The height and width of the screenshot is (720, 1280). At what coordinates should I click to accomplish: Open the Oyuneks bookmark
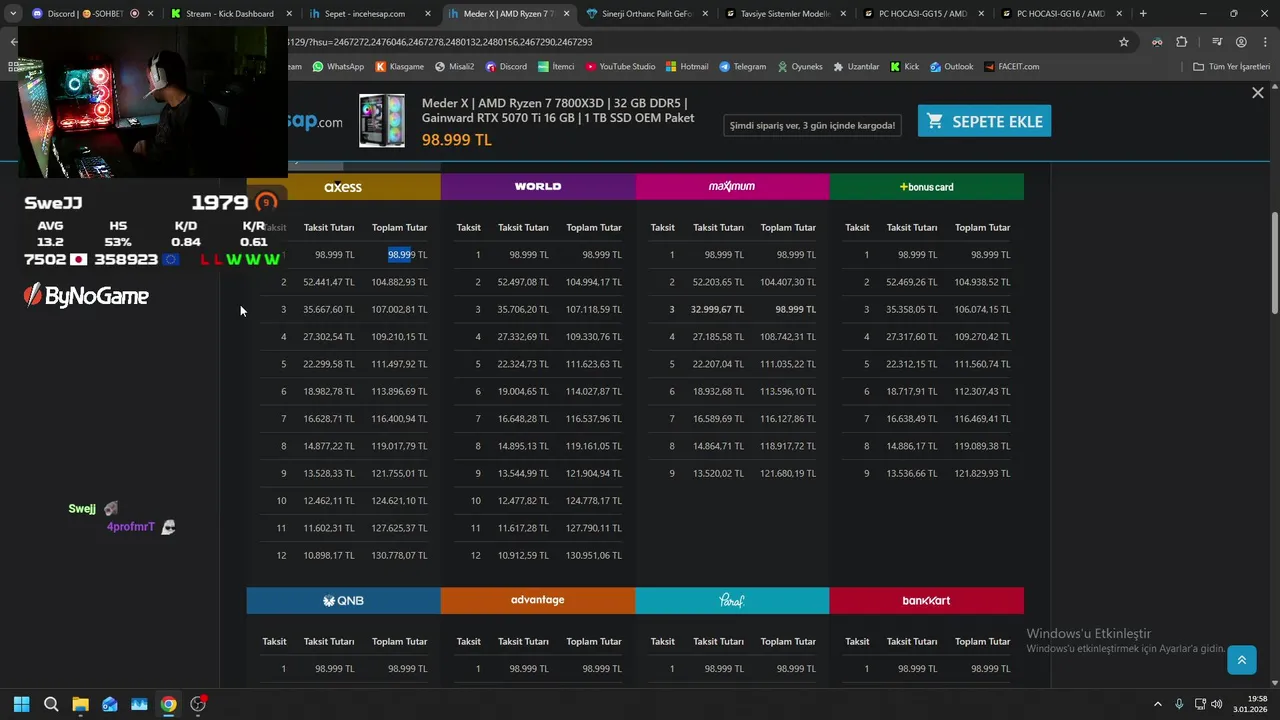click(799, 66)
